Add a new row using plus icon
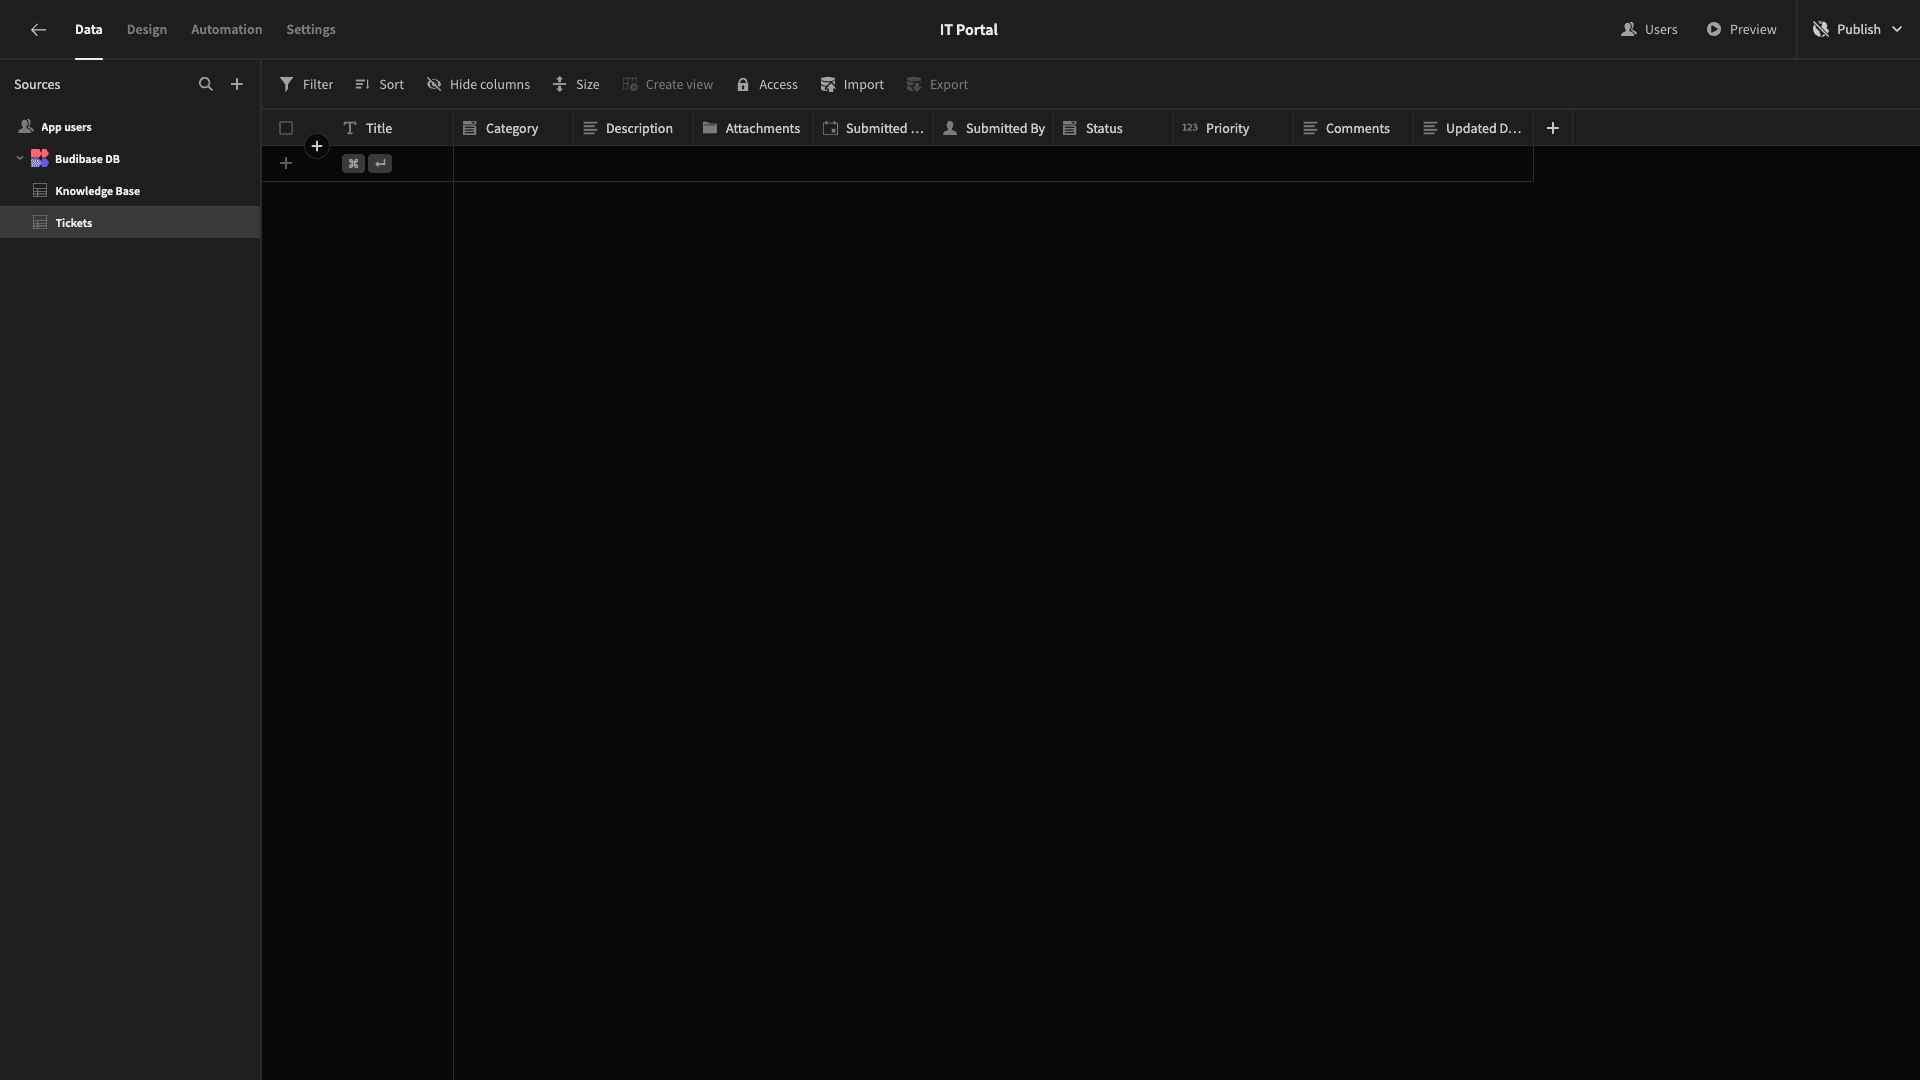This screenshot has width=1920, height=1080. pos(286,163)
